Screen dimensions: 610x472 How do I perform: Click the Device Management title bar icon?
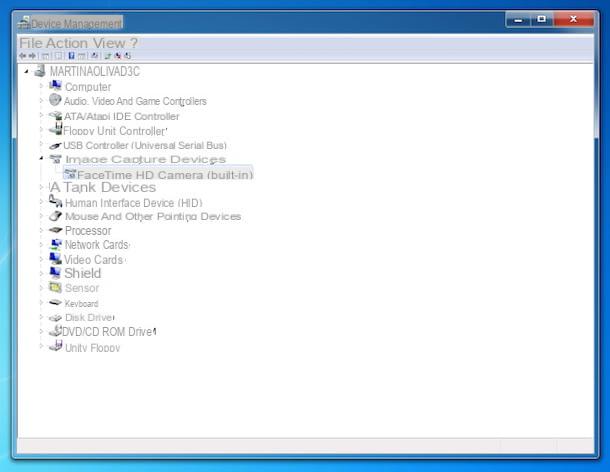pyautogui.click(x=24, y=23)
